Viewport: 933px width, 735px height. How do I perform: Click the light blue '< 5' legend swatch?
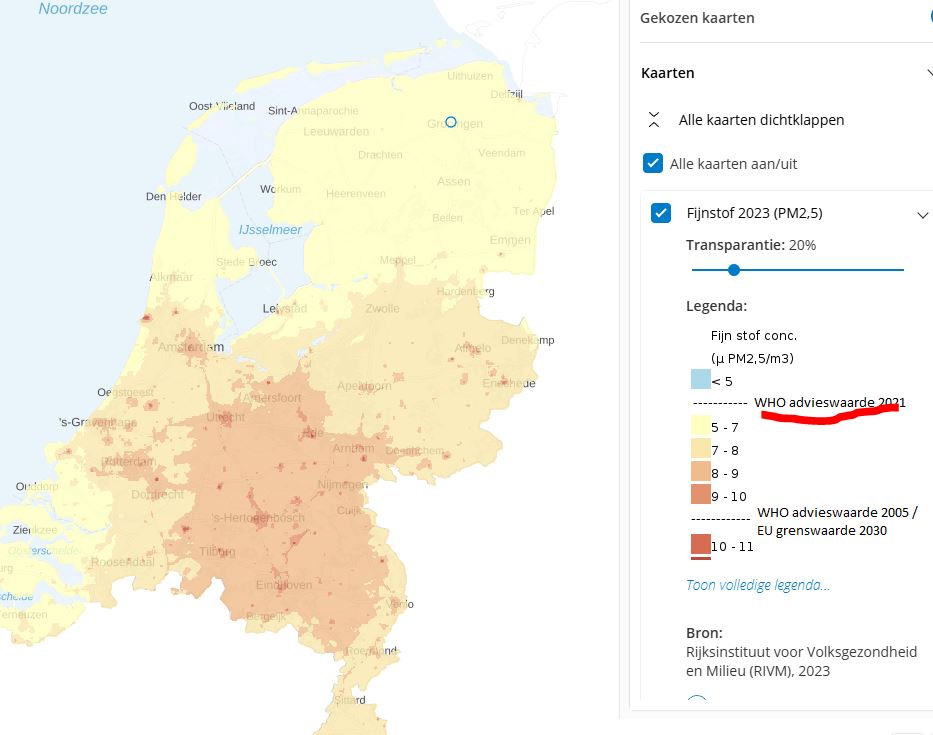click(x=700, y=379)
